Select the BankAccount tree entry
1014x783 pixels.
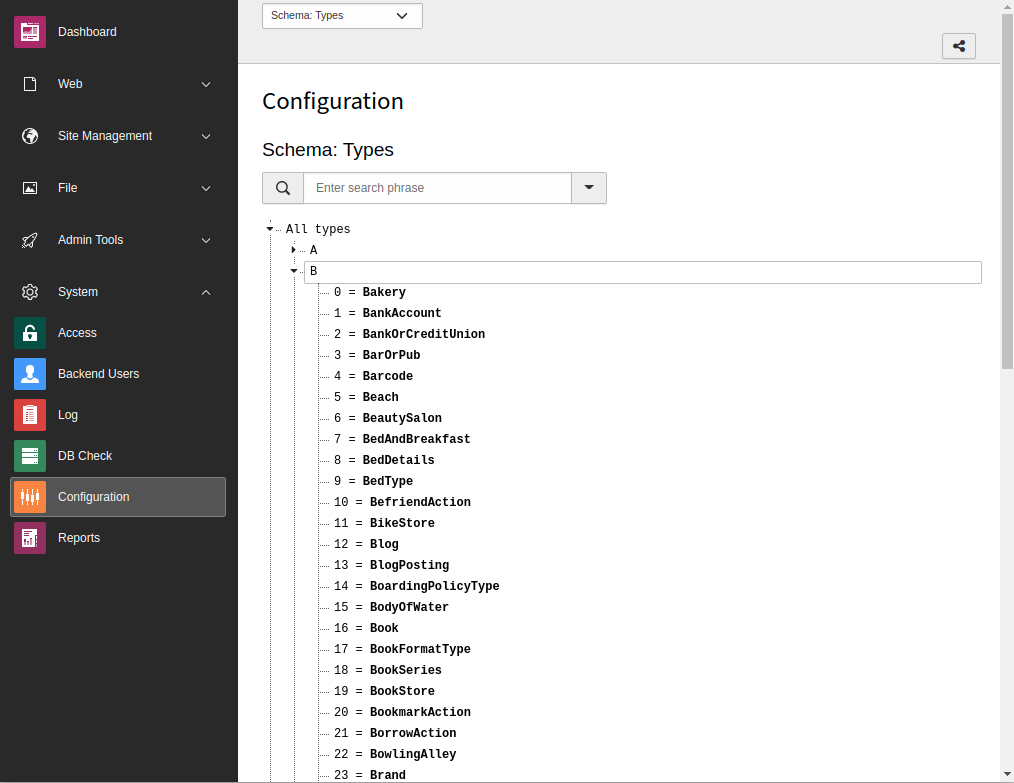point(404,312)
